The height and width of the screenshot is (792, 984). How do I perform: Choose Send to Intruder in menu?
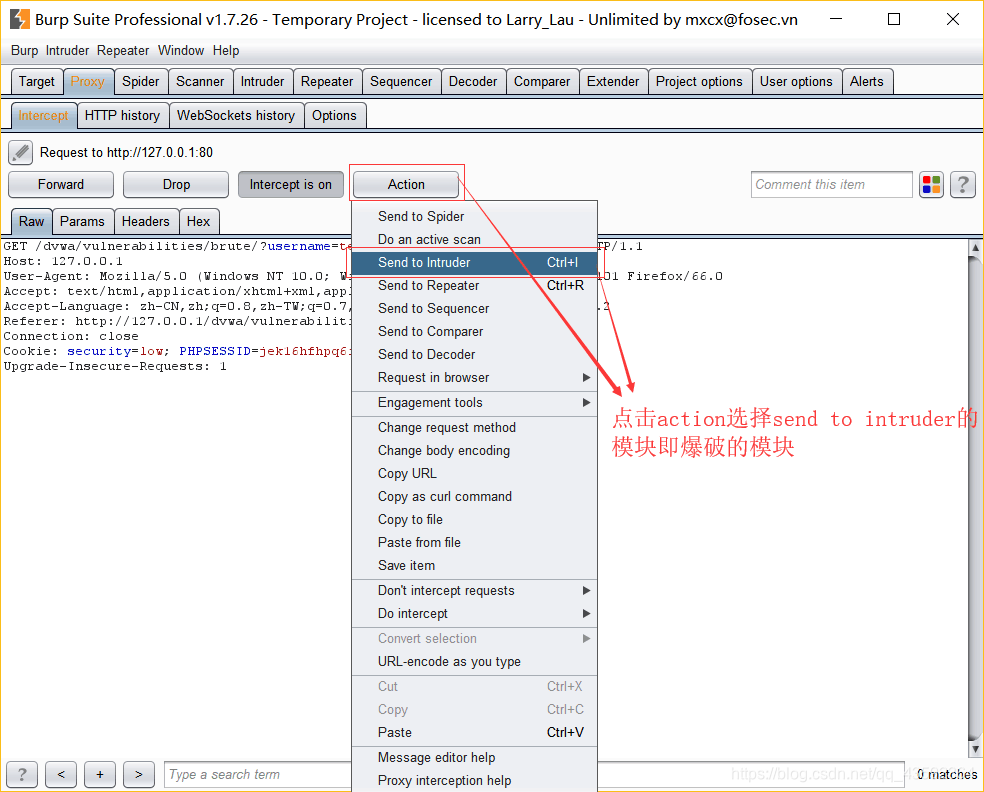tap(474, 262)
